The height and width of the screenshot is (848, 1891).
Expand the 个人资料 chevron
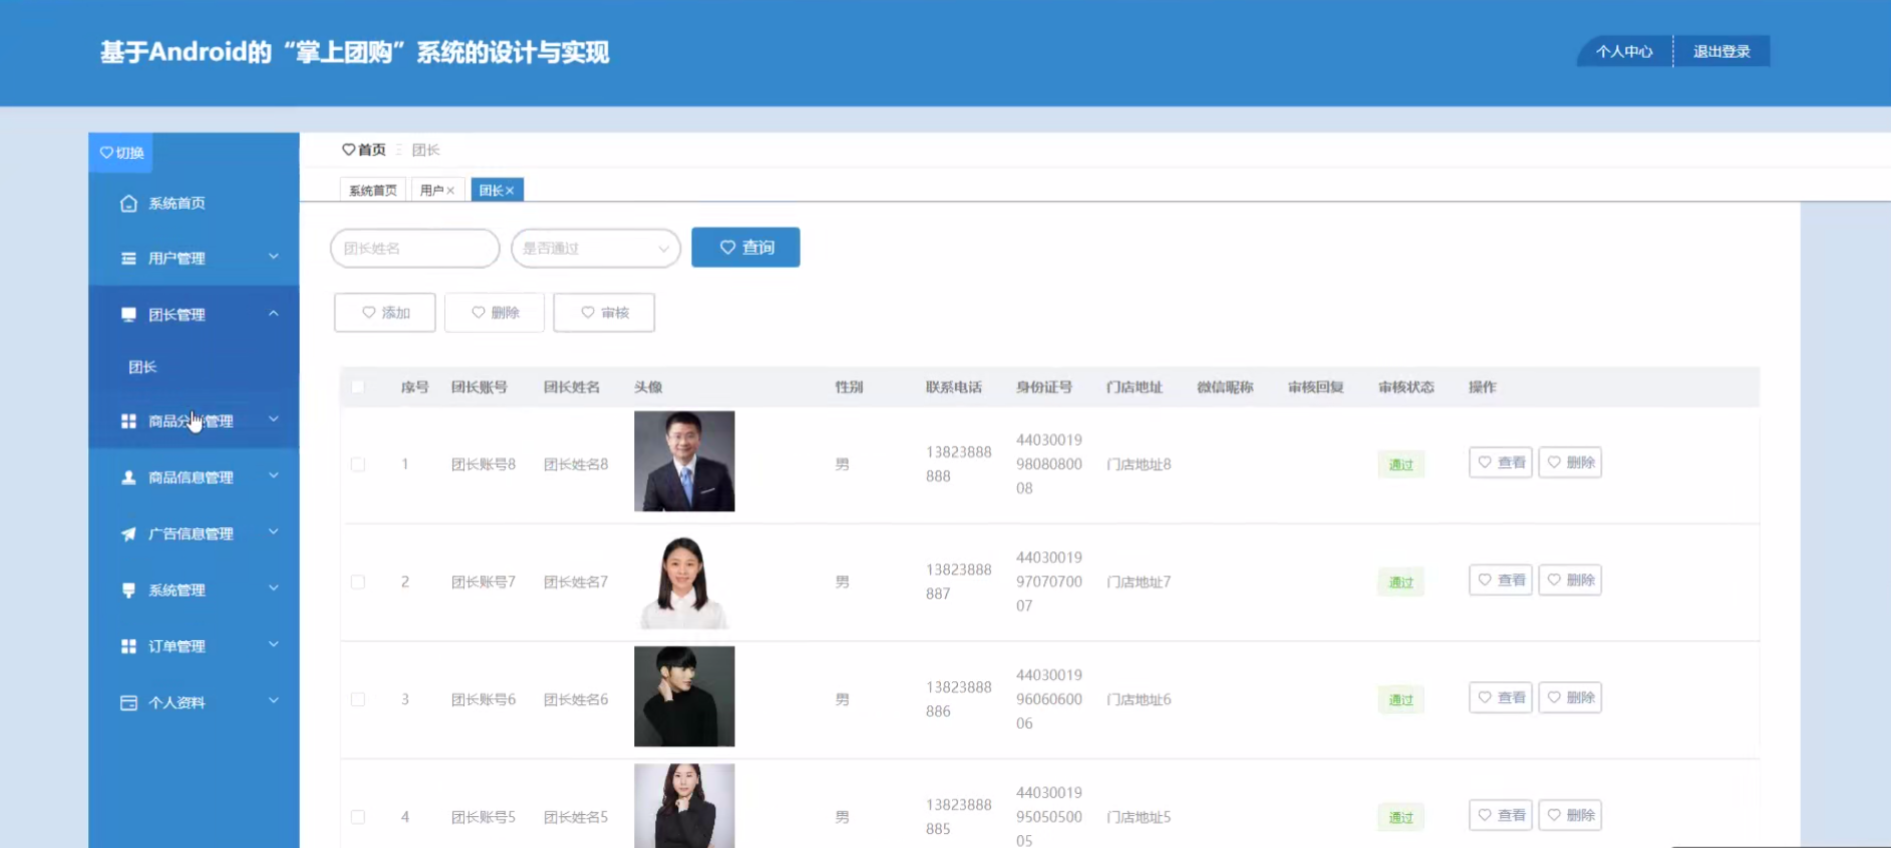[273, 700]
